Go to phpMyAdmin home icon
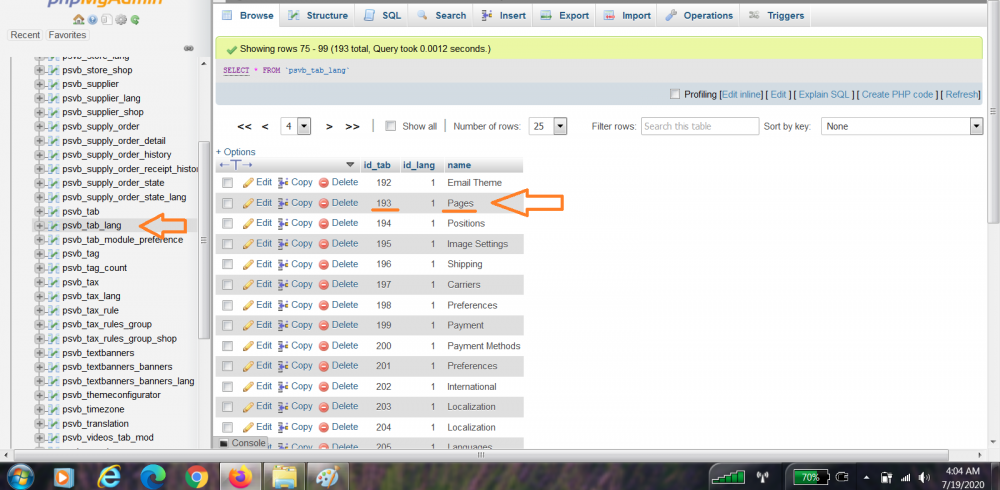The width and height of the screenshot is (1000, 490). coord(78,20)
